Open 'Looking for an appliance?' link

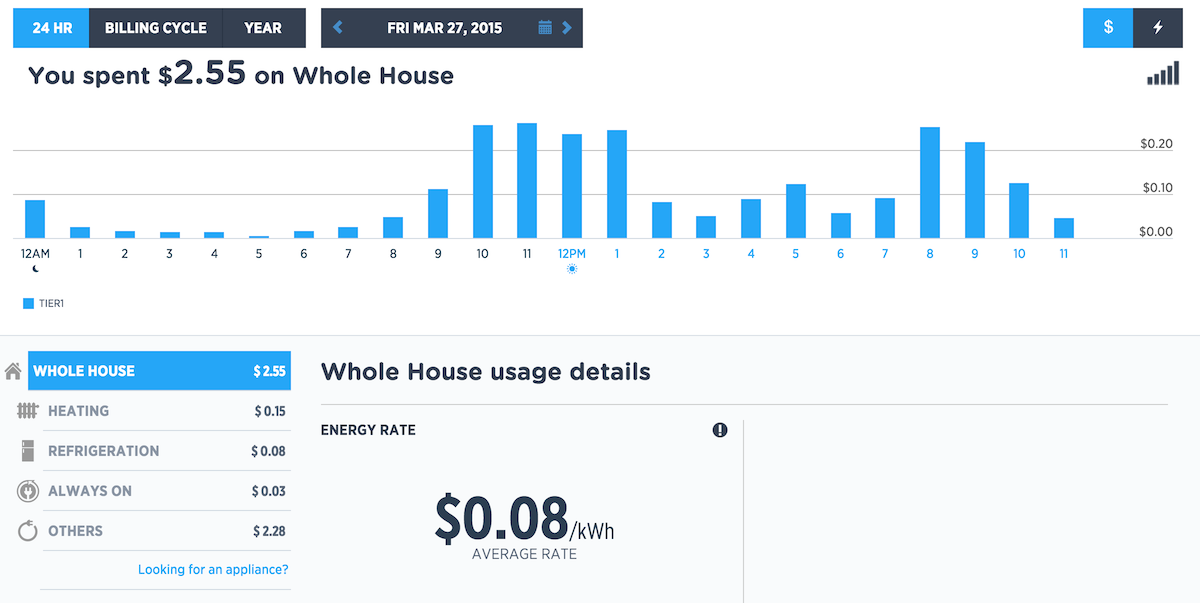[x=213, y=570]
